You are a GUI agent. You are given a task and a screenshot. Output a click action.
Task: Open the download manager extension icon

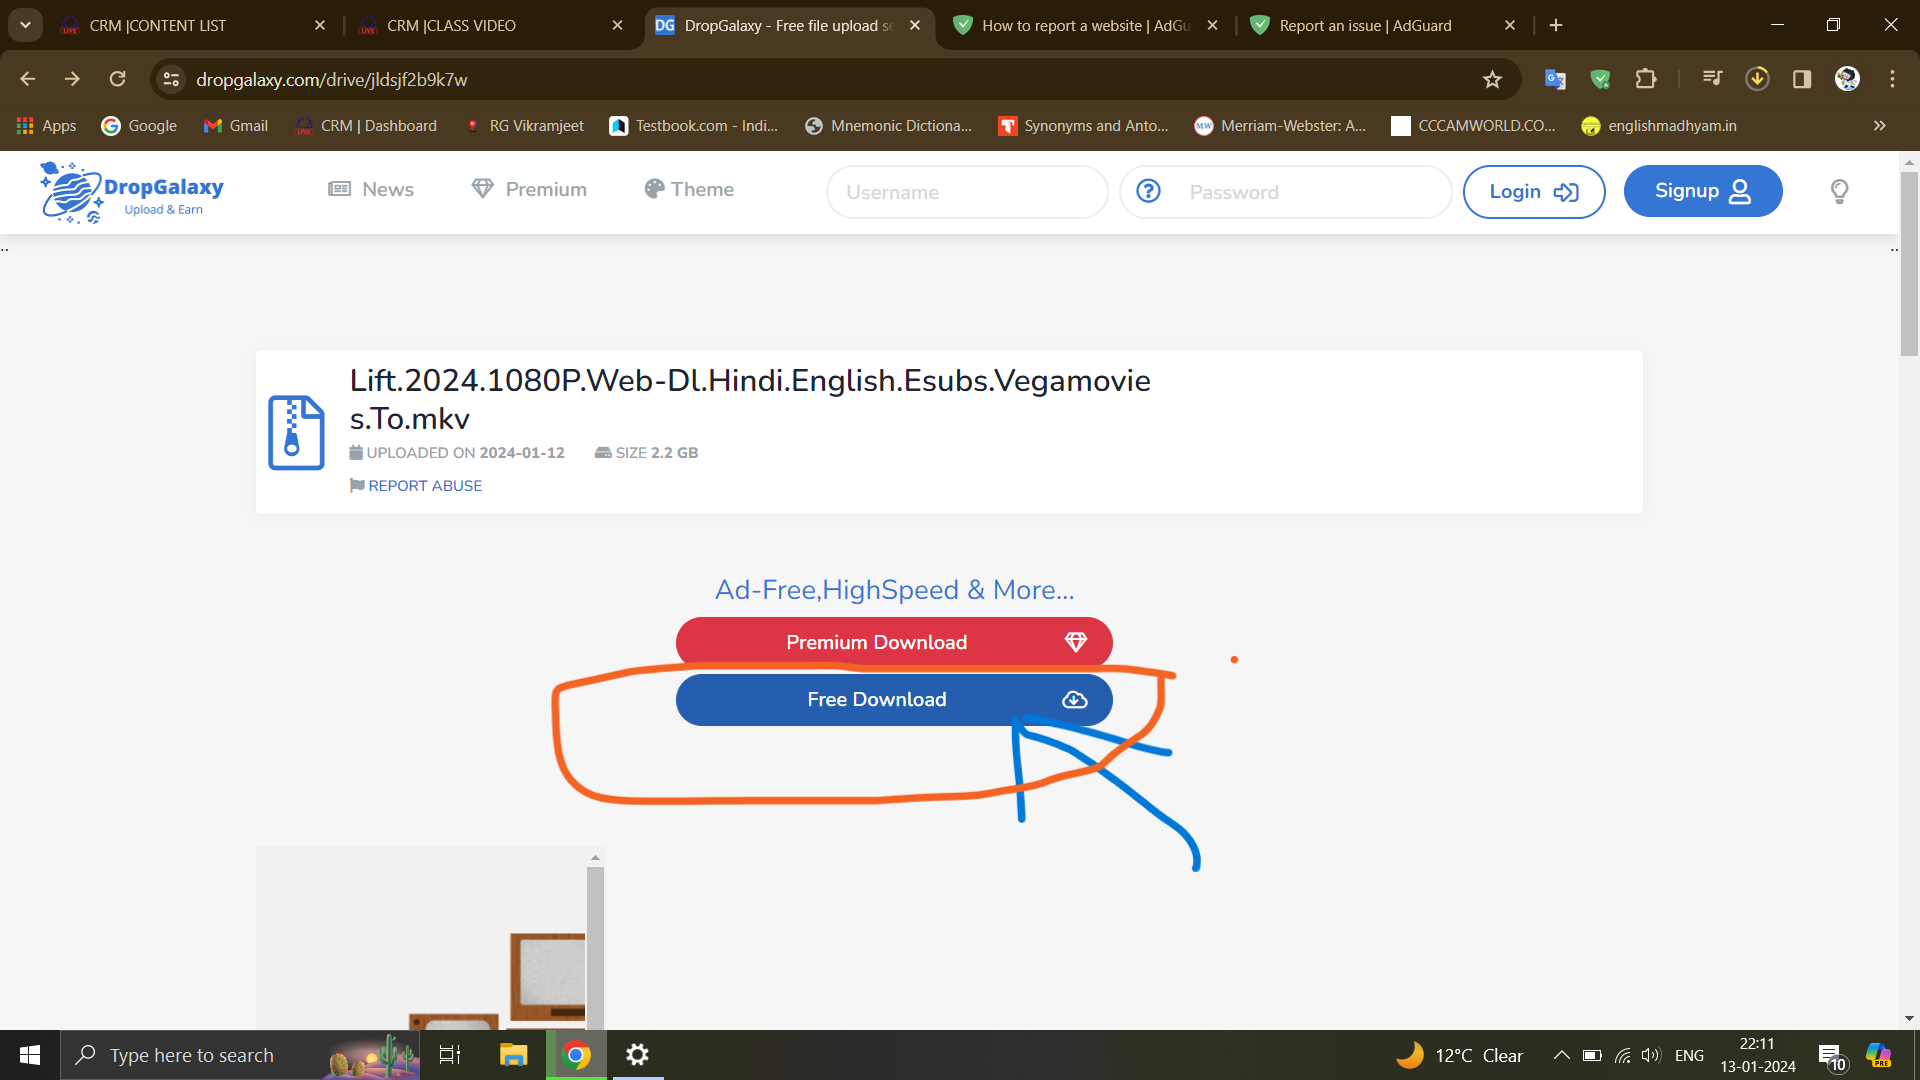click(x=1757, y=79)
